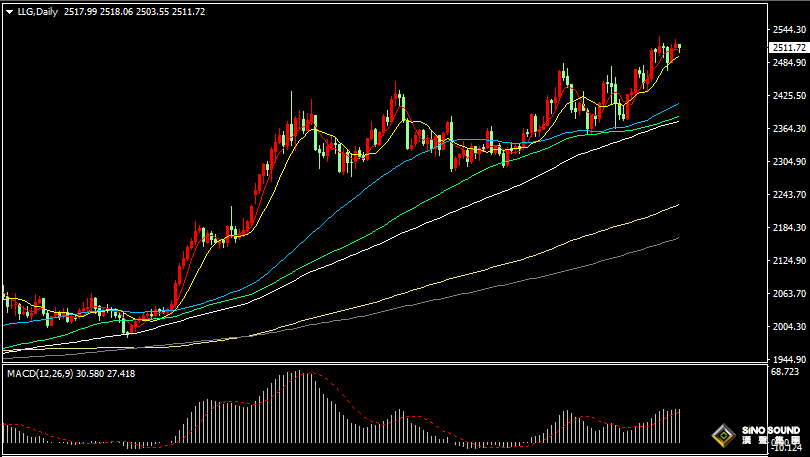Image resolution: width=810 pixels, height=457 pixels.
Task: Click the 2243.70 price axis label
Action: (789, 195)
